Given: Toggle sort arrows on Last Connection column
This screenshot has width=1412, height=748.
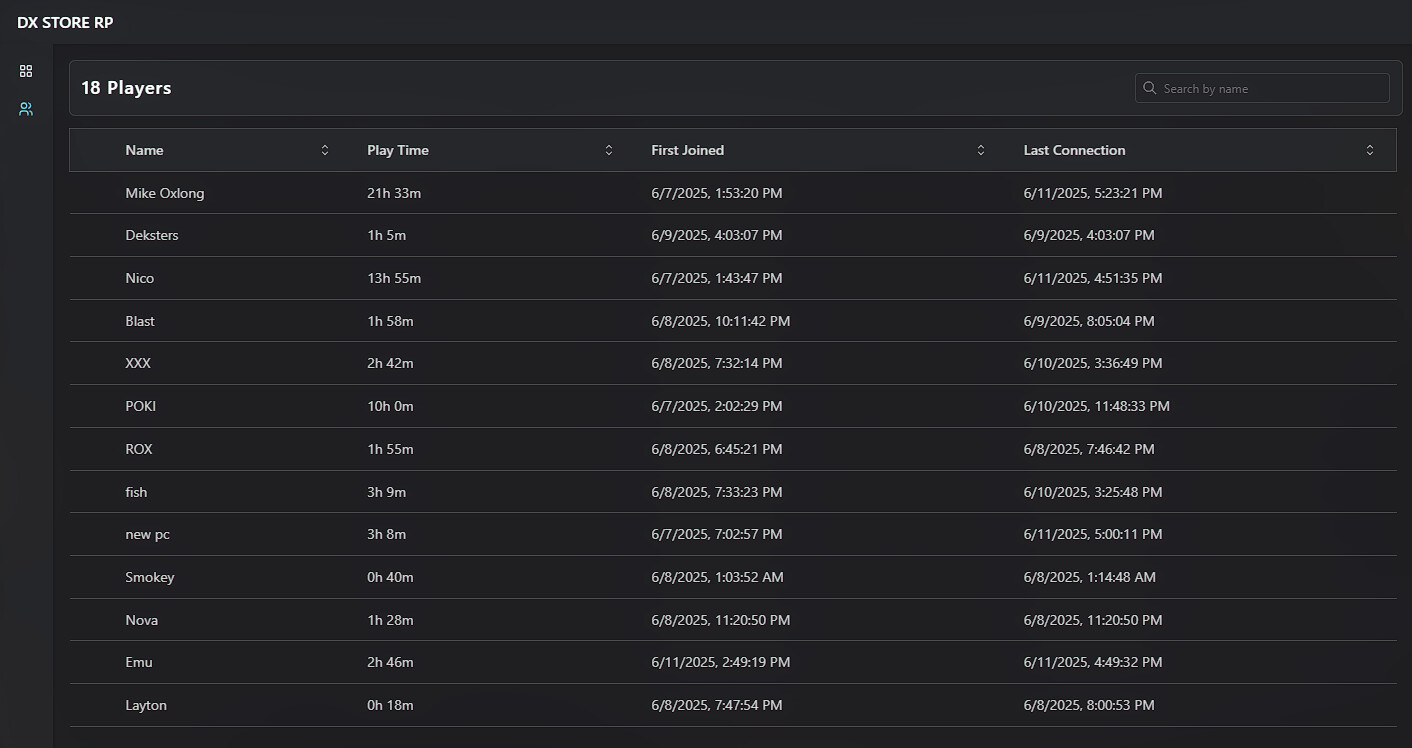Looking at the screenshot, I should pyautogui.click(x=1370, y=150).
